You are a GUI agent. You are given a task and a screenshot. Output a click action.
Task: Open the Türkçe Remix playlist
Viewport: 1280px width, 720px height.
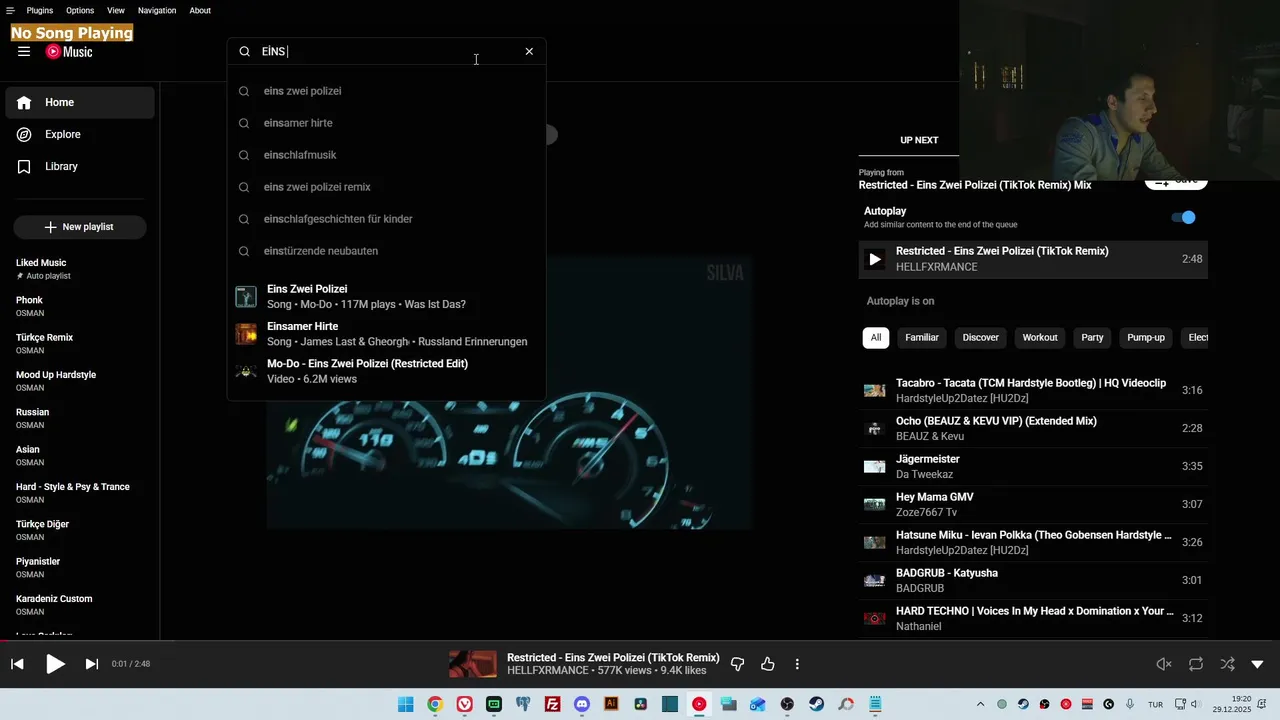[80, 344]
